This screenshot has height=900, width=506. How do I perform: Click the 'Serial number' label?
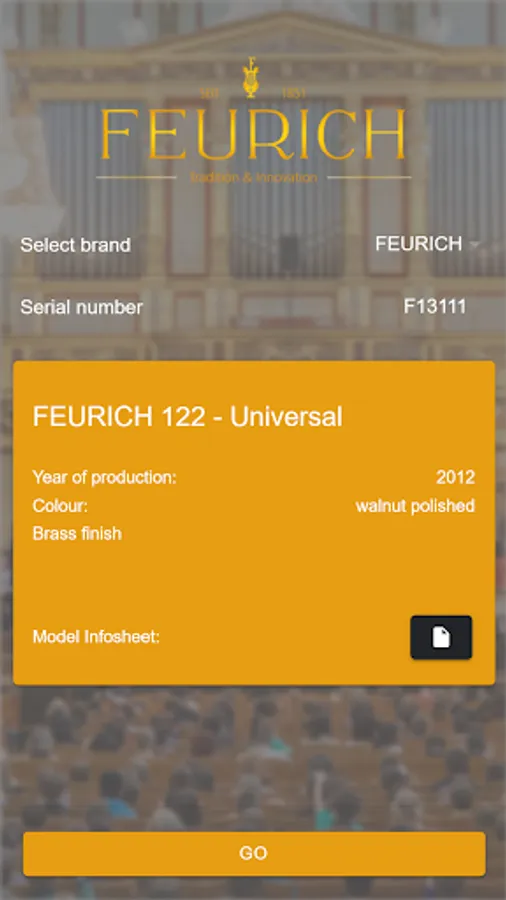click(x=81, y=307)
